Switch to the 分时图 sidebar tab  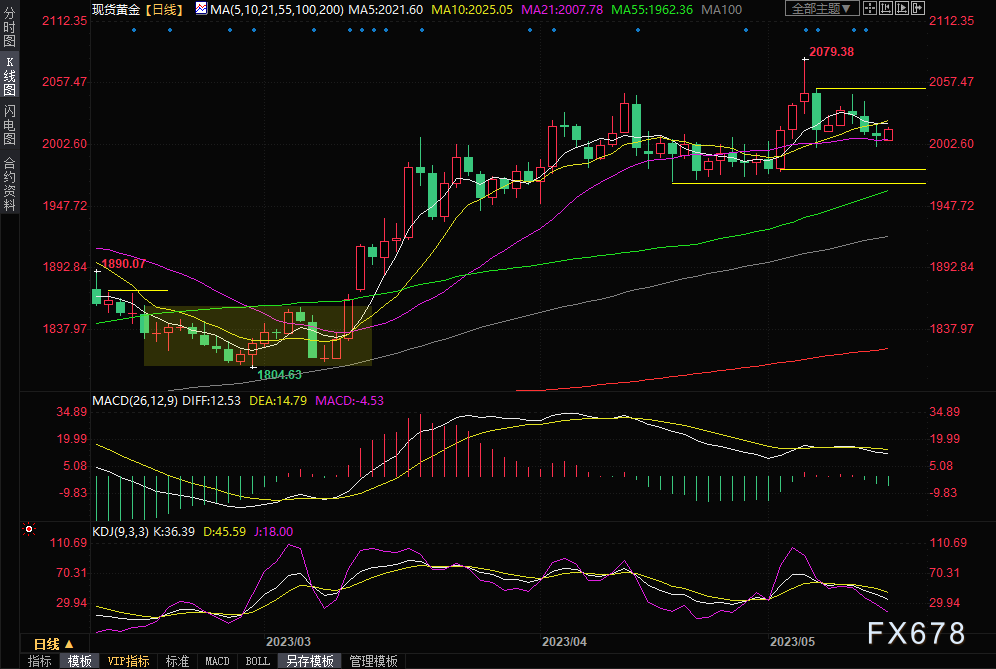(x=10, y=27)
